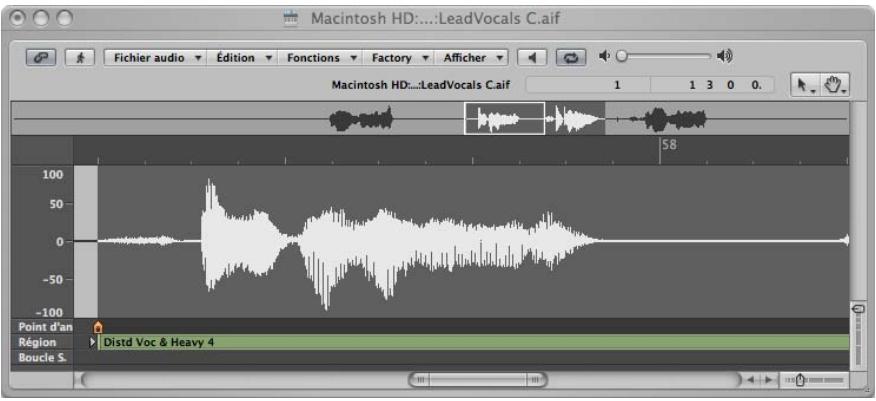Toggle the Catch playhead running-man button
This screenshot has height=401, width=876.
(x=80, y=58)
